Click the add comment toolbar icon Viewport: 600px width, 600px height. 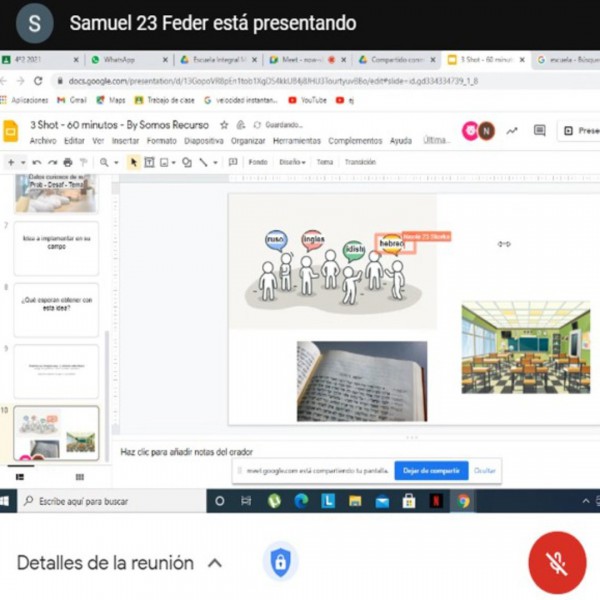[x=233, y=162]
